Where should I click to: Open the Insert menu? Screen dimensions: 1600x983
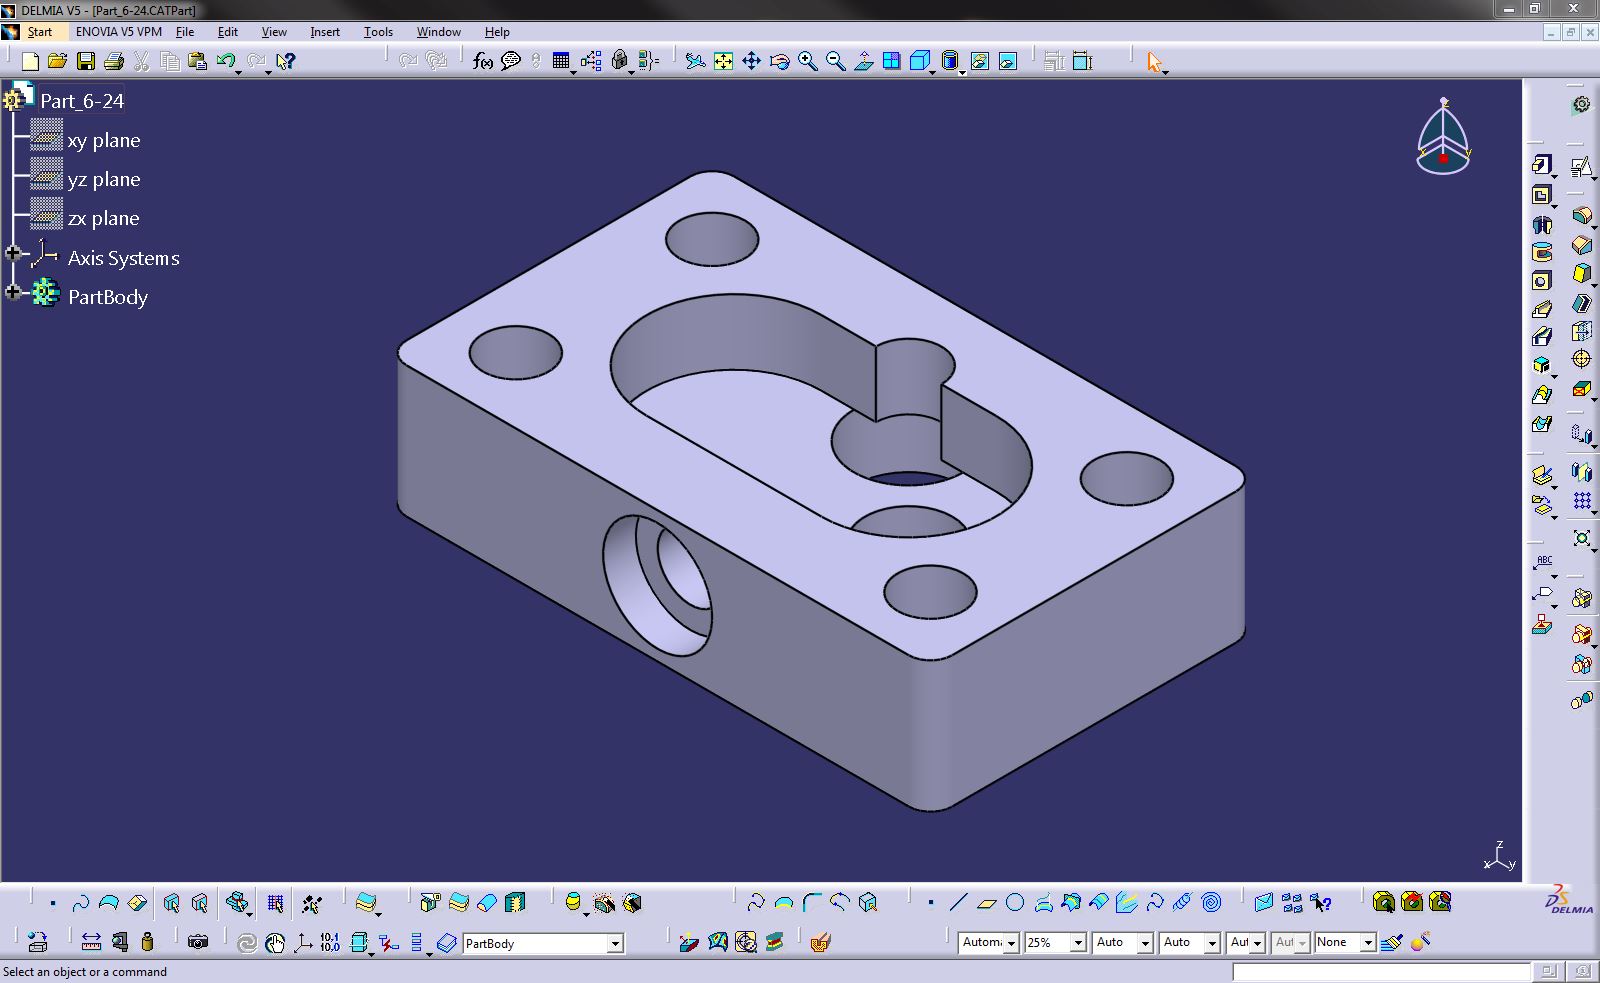325,32
